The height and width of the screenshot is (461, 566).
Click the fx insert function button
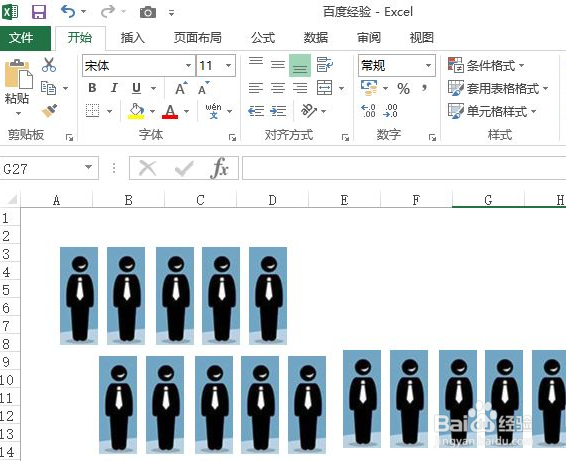pyautogui.click(x=220, y=168)
